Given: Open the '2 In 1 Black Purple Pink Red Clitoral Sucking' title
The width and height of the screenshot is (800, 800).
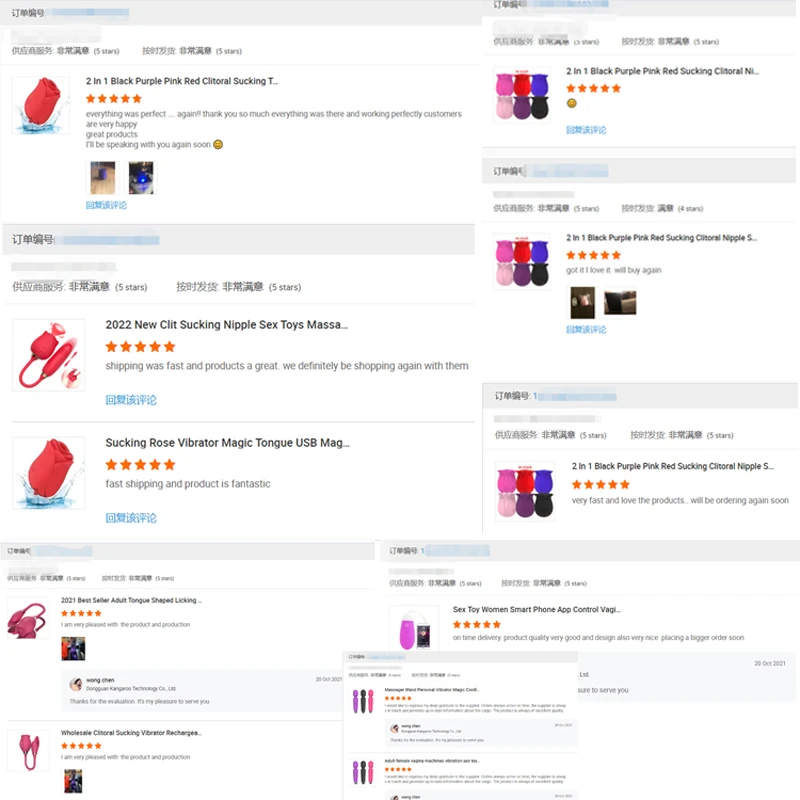Looking at the screenshot, I should [182, 81].
